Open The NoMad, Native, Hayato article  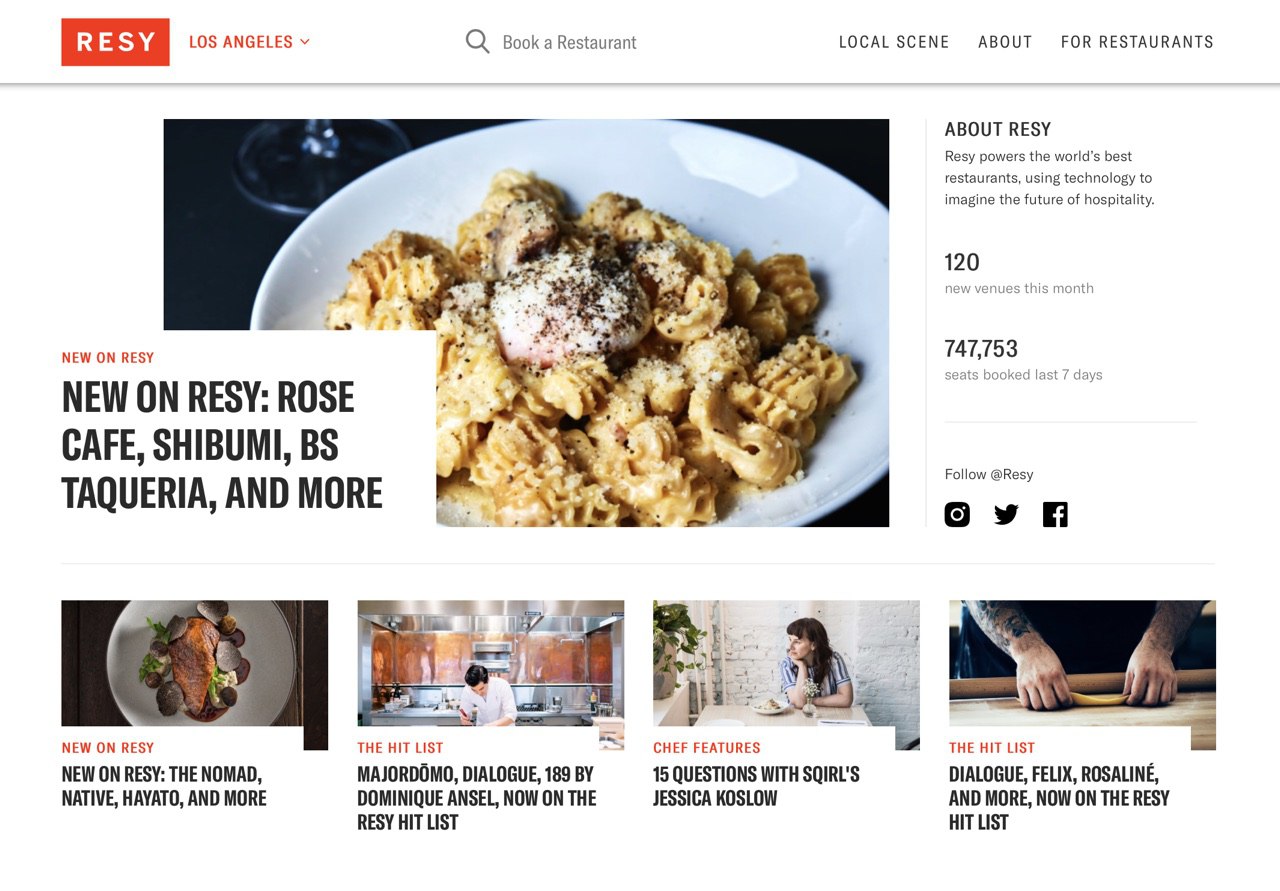[x=164, y=786]
